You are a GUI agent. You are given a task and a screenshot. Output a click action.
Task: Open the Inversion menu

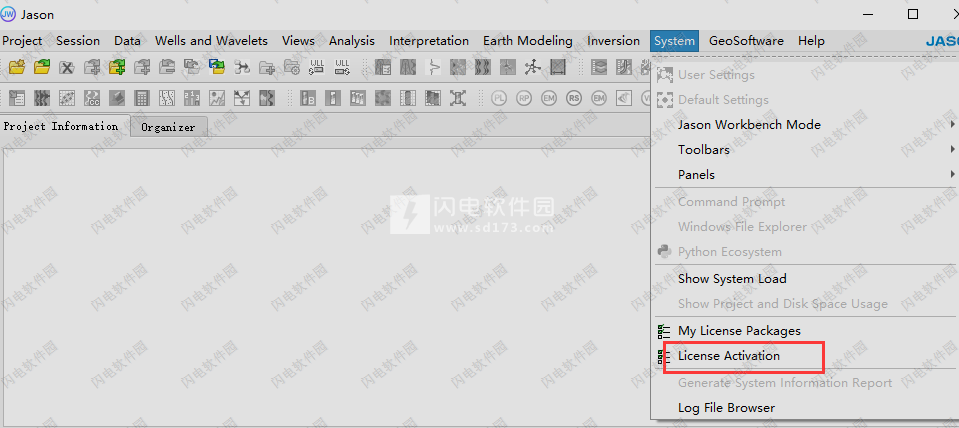pos(613,41)
